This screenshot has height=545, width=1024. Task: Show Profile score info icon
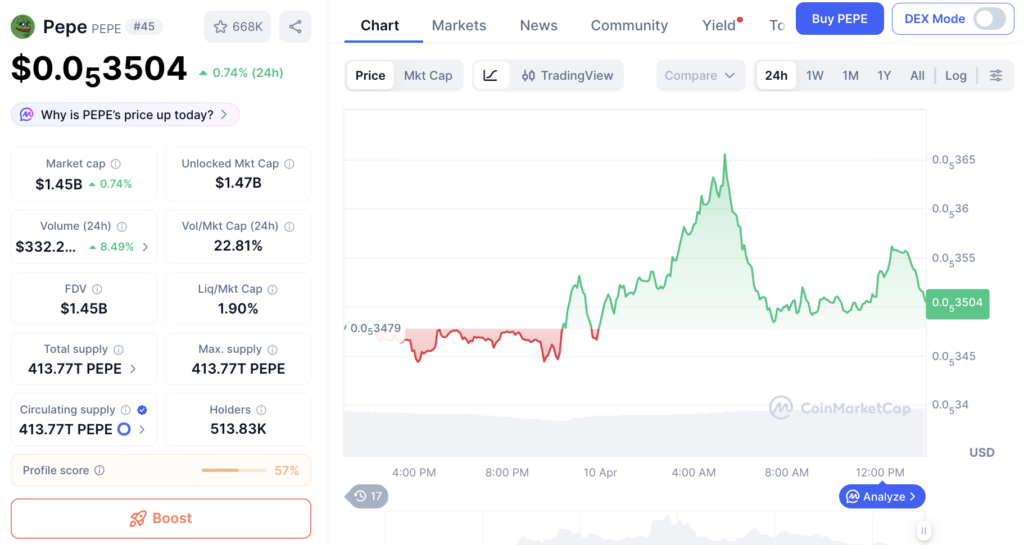click(x=99, y=471)
